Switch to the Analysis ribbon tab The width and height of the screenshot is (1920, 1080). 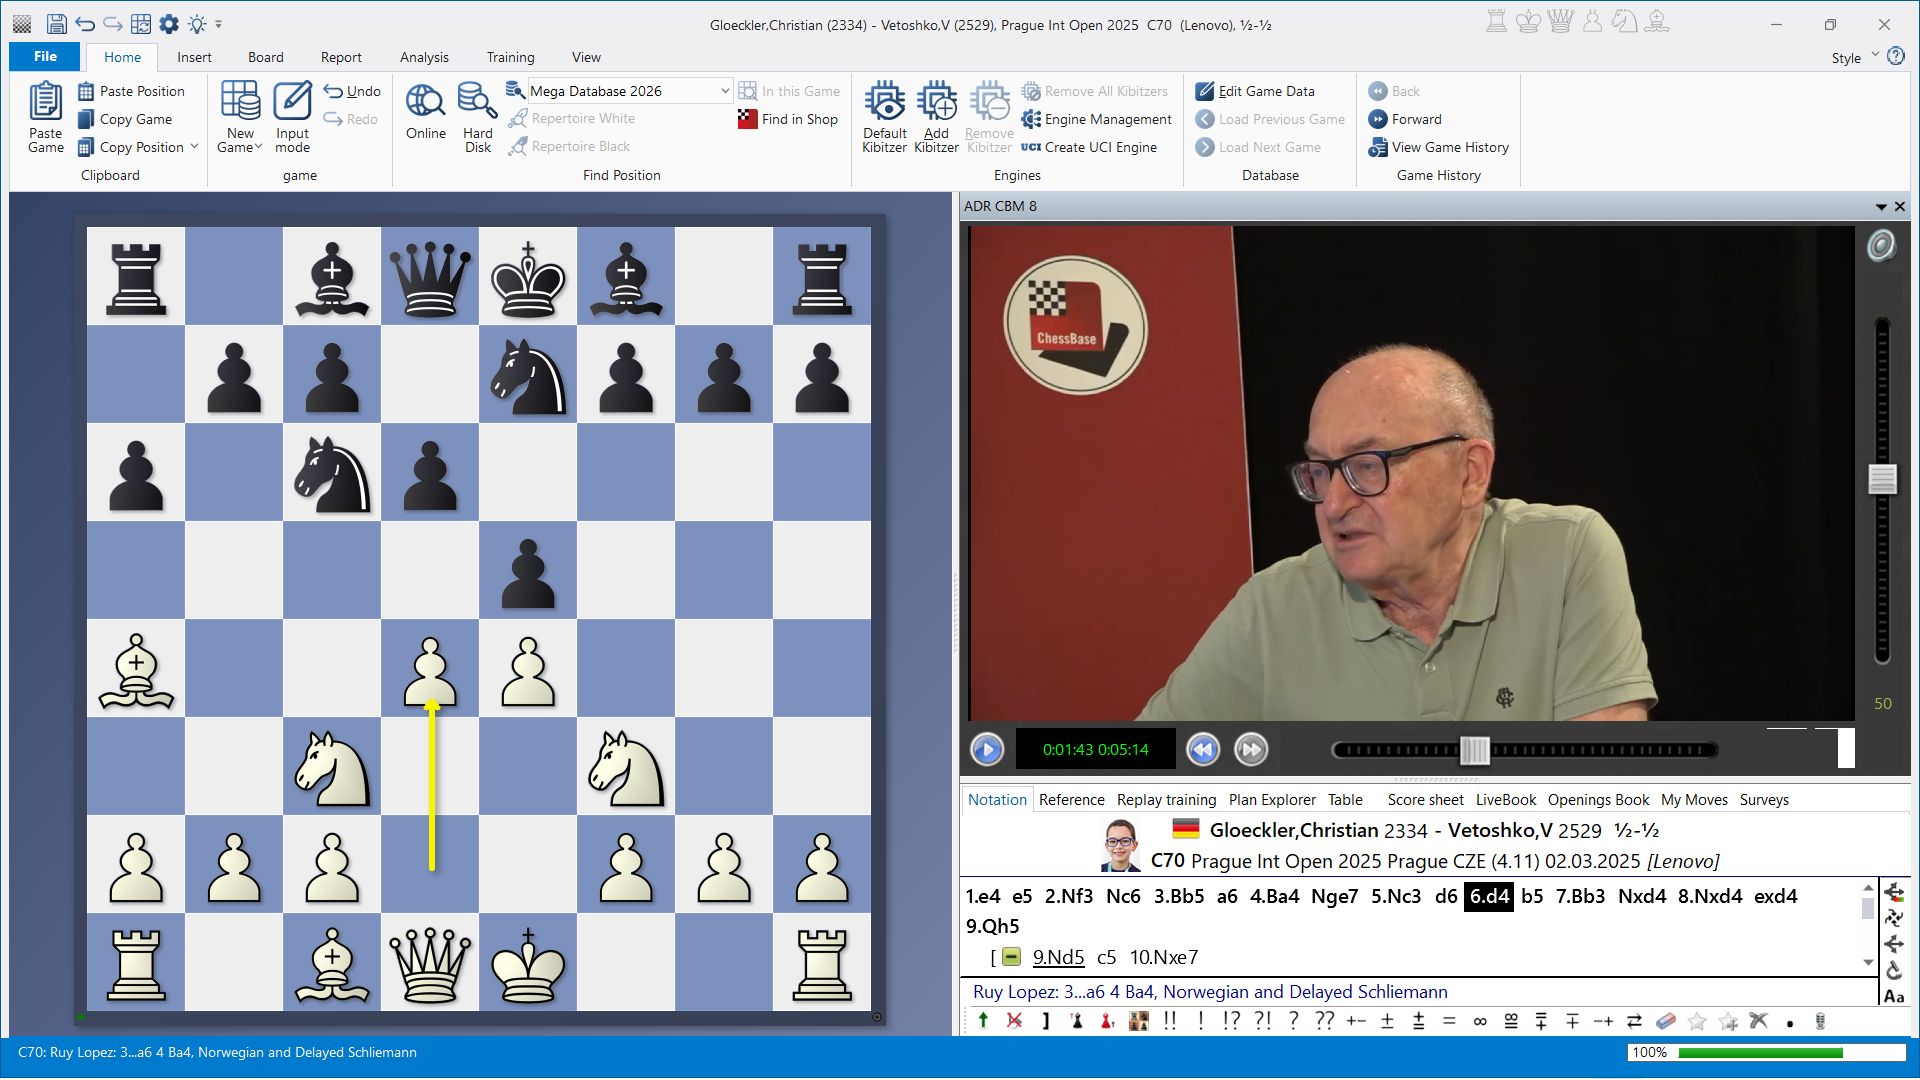(424, 57)
